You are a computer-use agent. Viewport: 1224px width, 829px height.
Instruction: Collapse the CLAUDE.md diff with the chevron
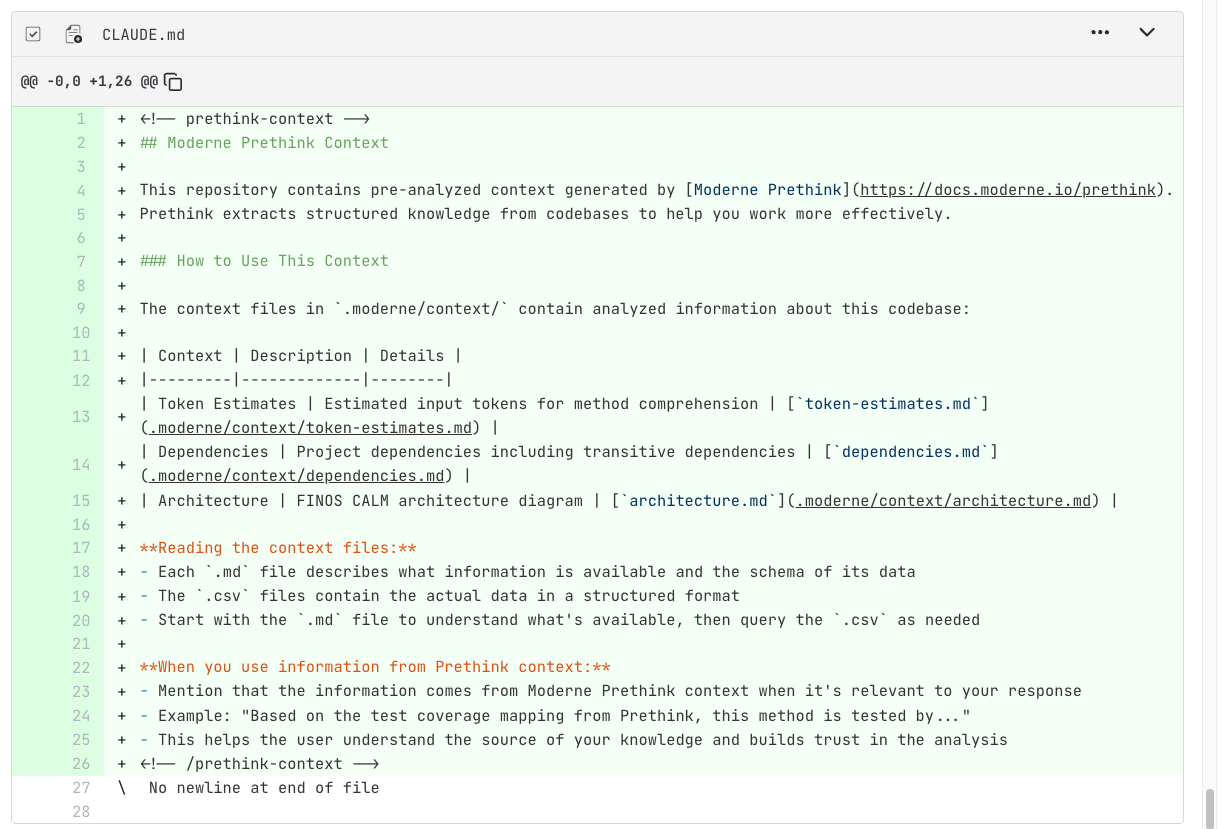click(1147, 32)
